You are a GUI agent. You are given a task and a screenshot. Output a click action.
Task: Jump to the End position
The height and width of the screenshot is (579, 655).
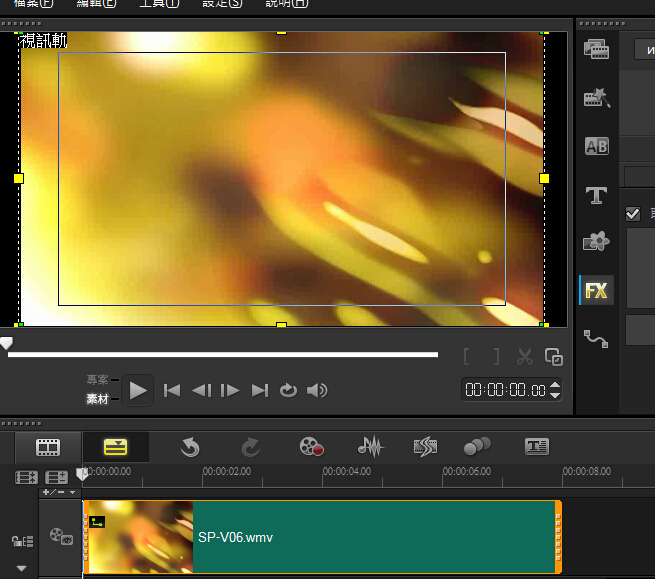259,391
